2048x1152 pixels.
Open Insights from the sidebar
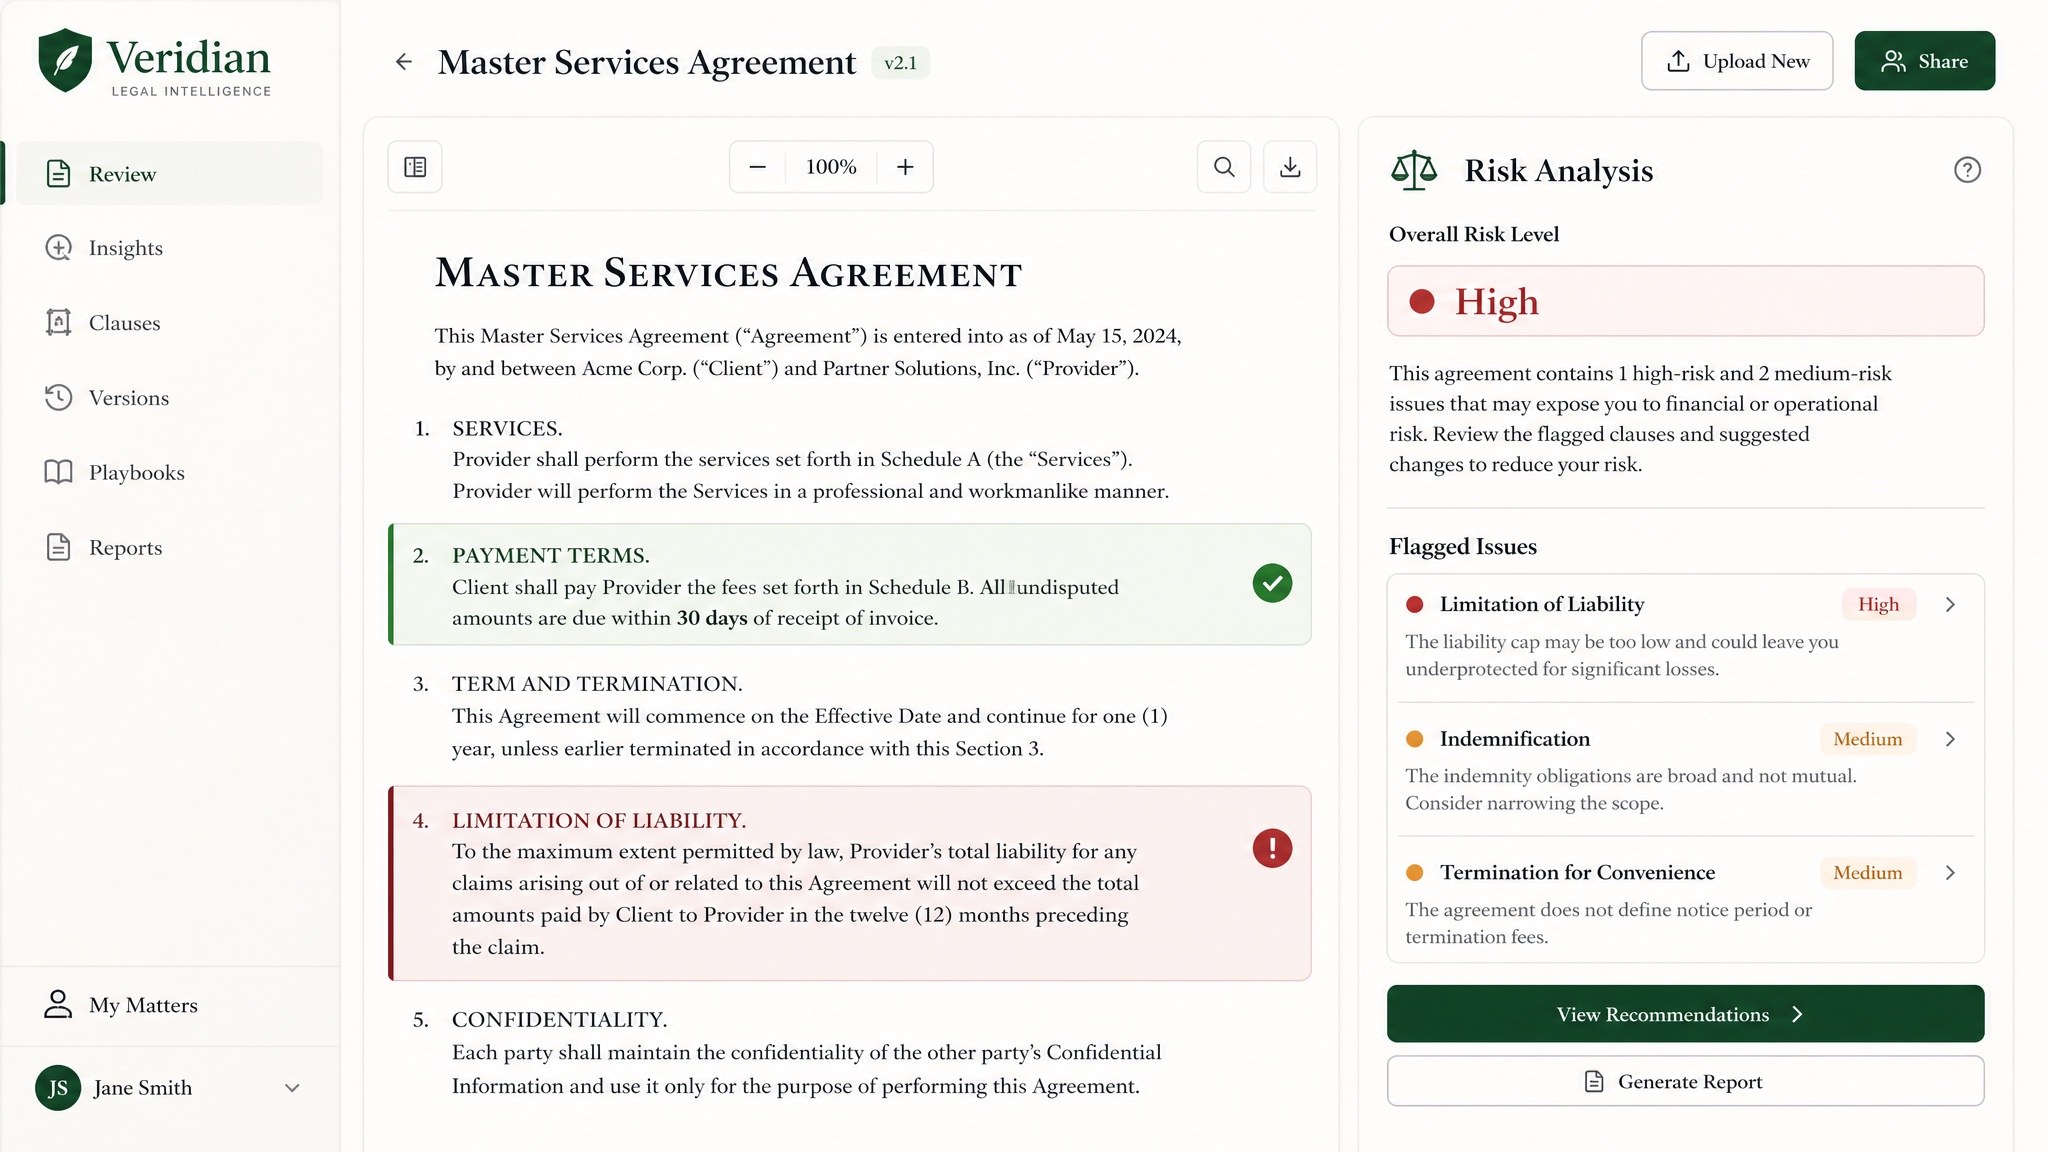(170, 248)
